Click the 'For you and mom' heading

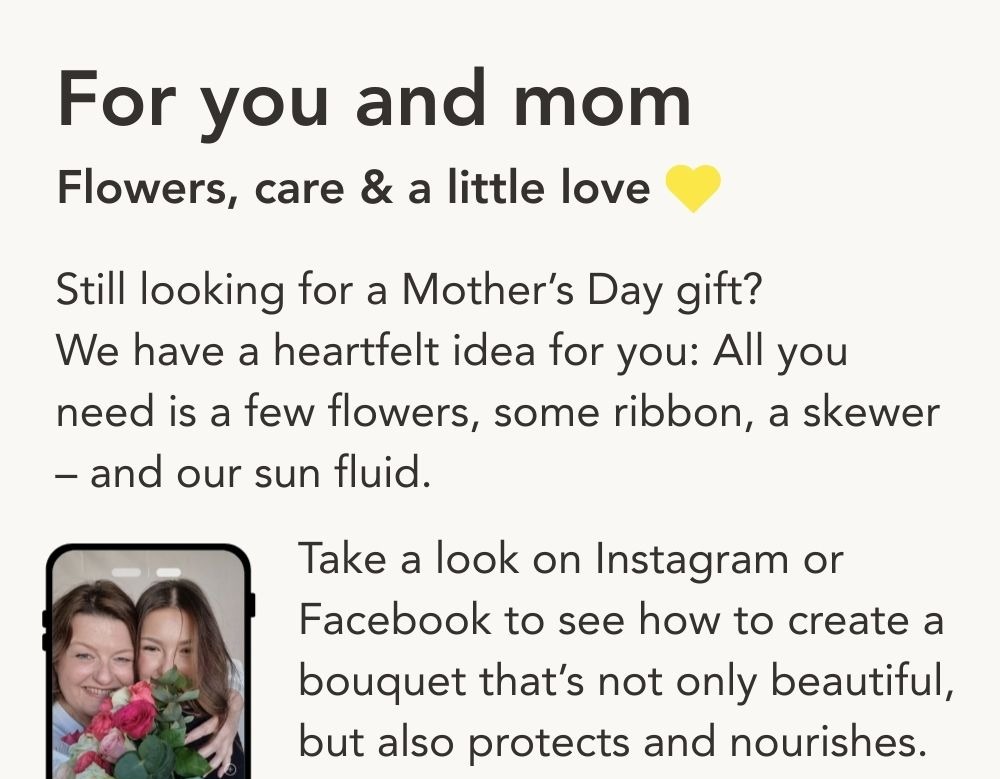pos(374,102)
